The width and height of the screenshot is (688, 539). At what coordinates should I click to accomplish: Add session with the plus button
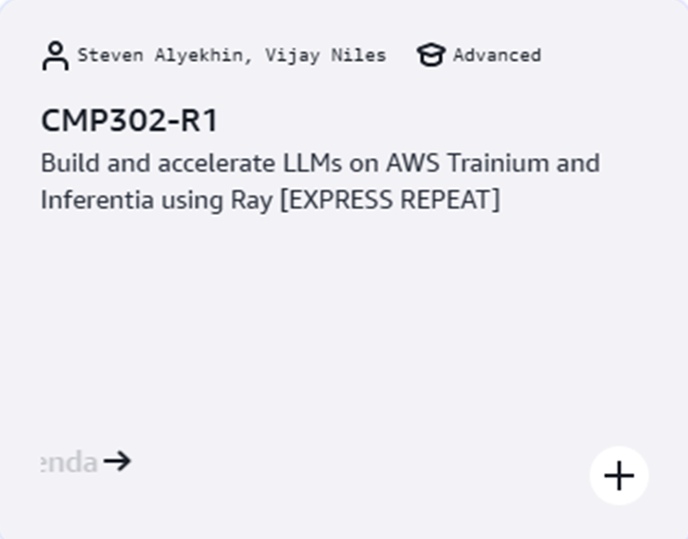pos(619,475)
